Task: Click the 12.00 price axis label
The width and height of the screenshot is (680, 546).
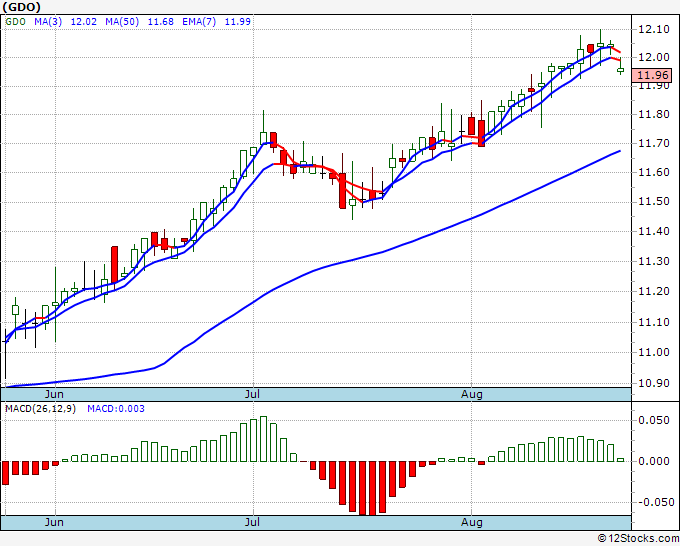Action: tap(654, 57)
